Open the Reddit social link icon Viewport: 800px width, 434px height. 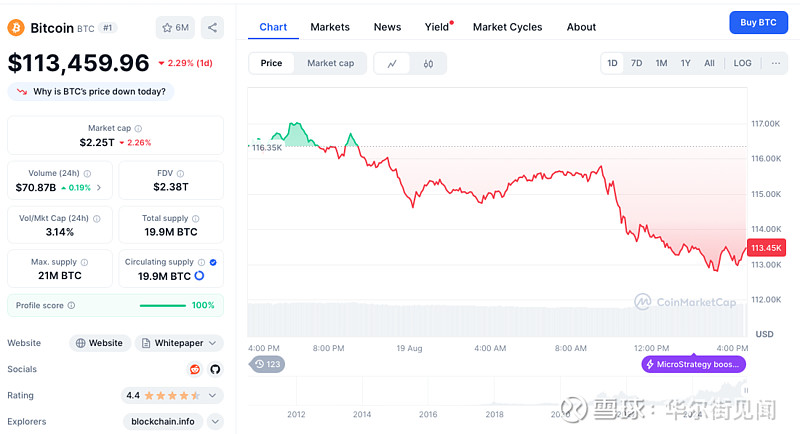(195, 369)
